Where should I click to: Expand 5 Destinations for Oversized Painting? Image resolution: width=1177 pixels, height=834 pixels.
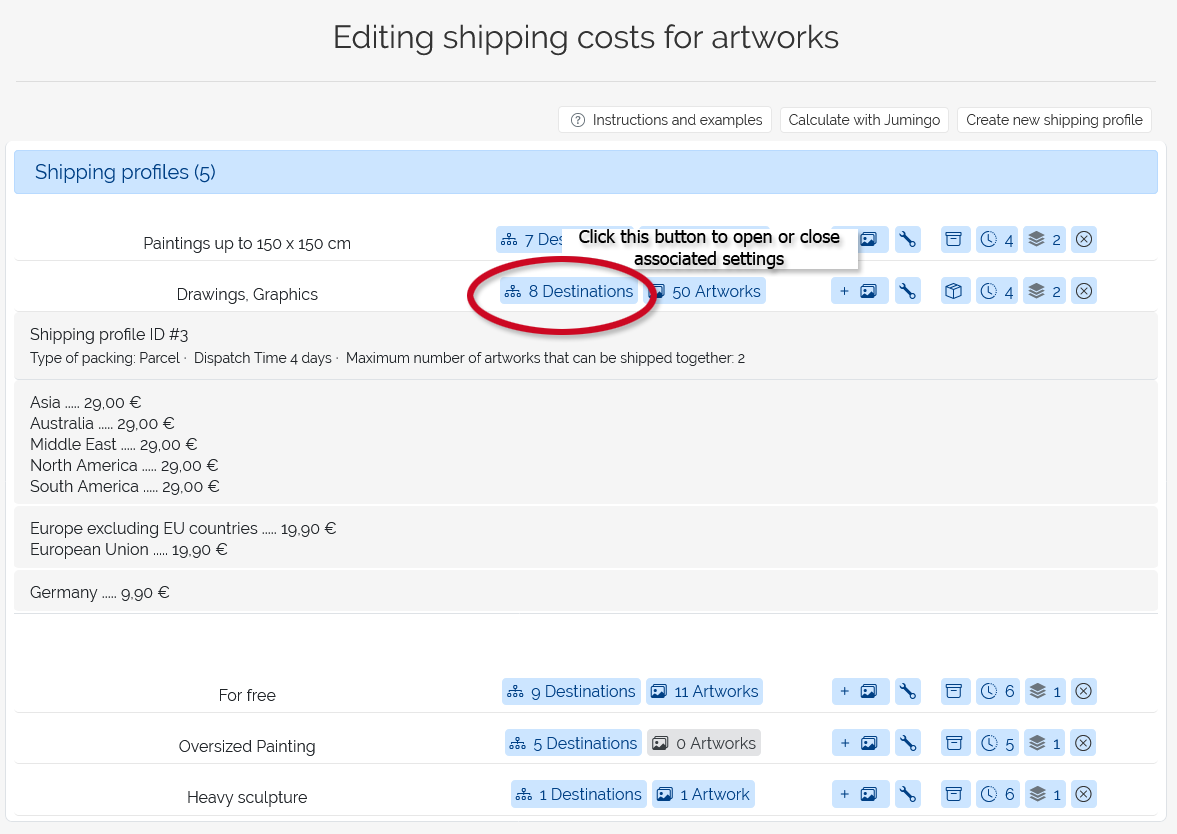click(572, 743)
